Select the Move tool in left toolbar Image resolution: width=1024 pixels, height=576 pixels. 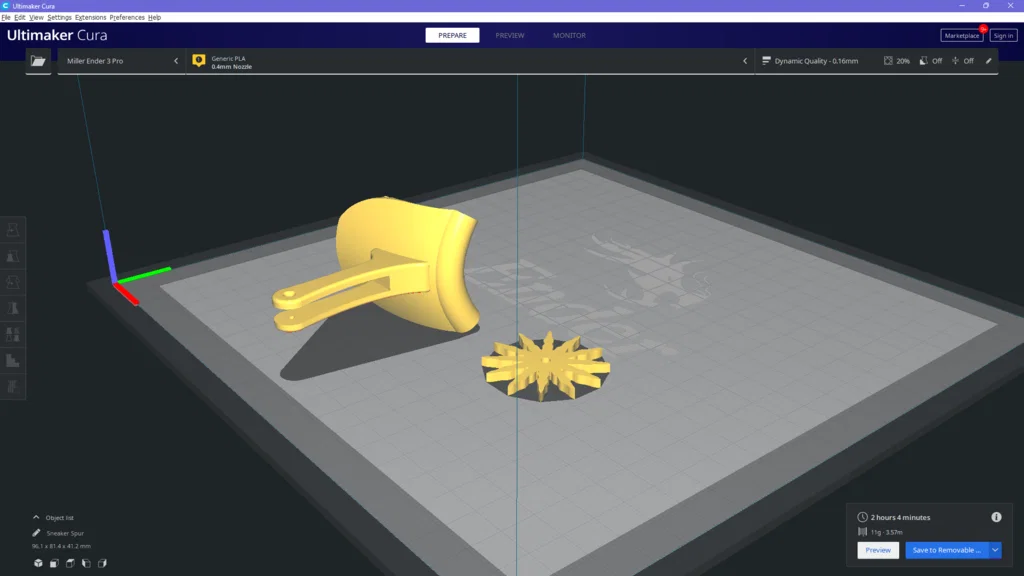tap(12, 230)
